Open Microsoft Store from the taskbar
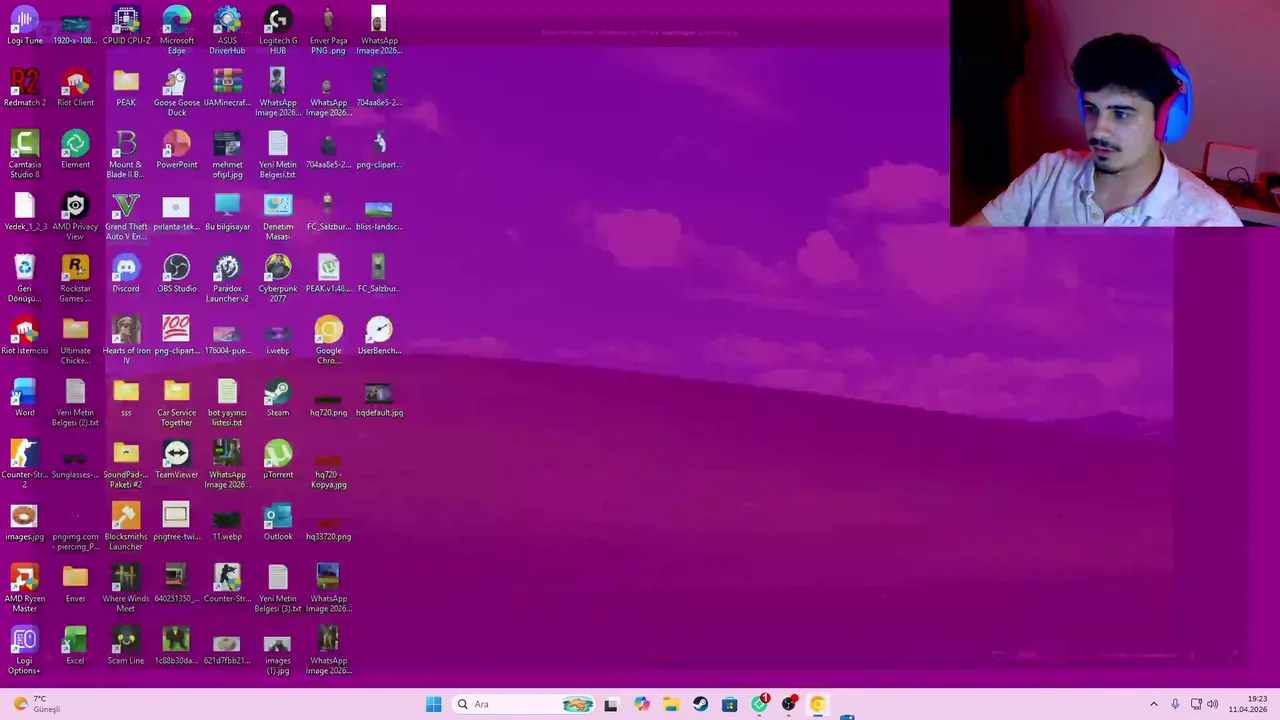 [729, 704]
